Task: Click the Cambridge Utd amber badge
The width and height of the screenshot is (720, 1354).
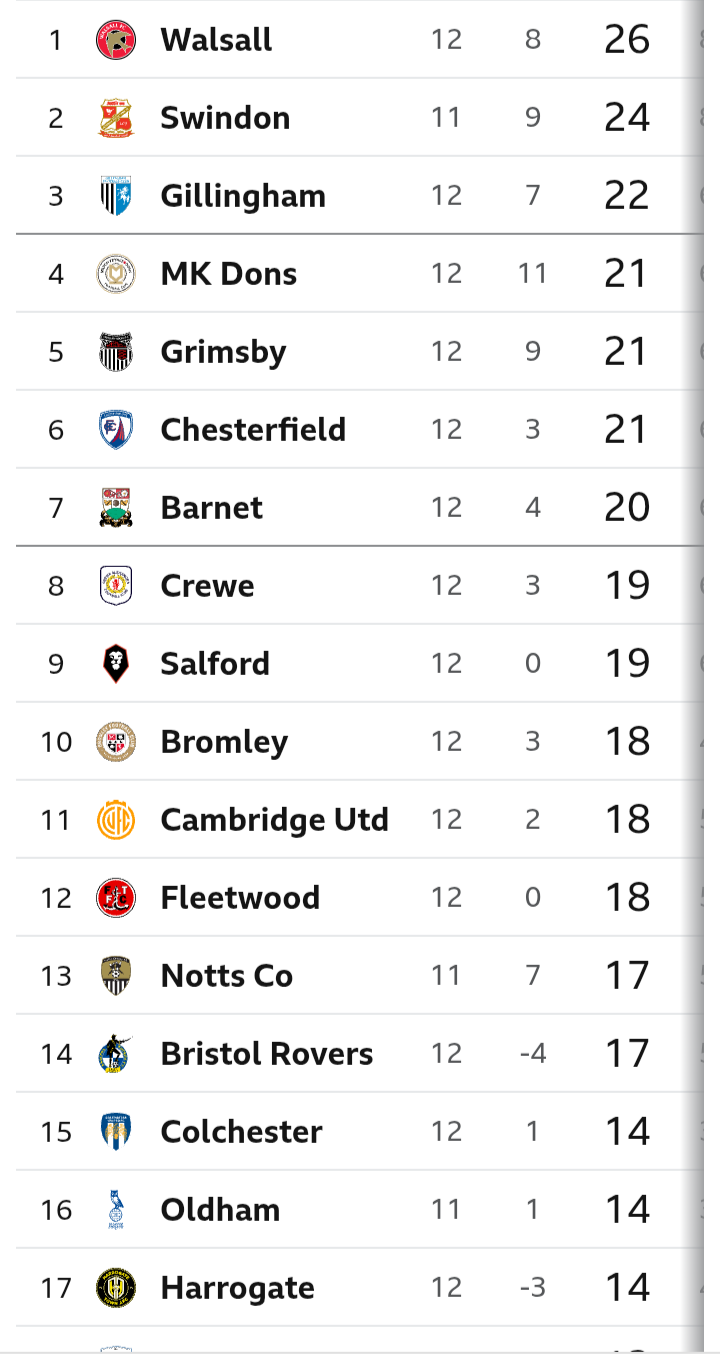Action: (x=116, y=820)
